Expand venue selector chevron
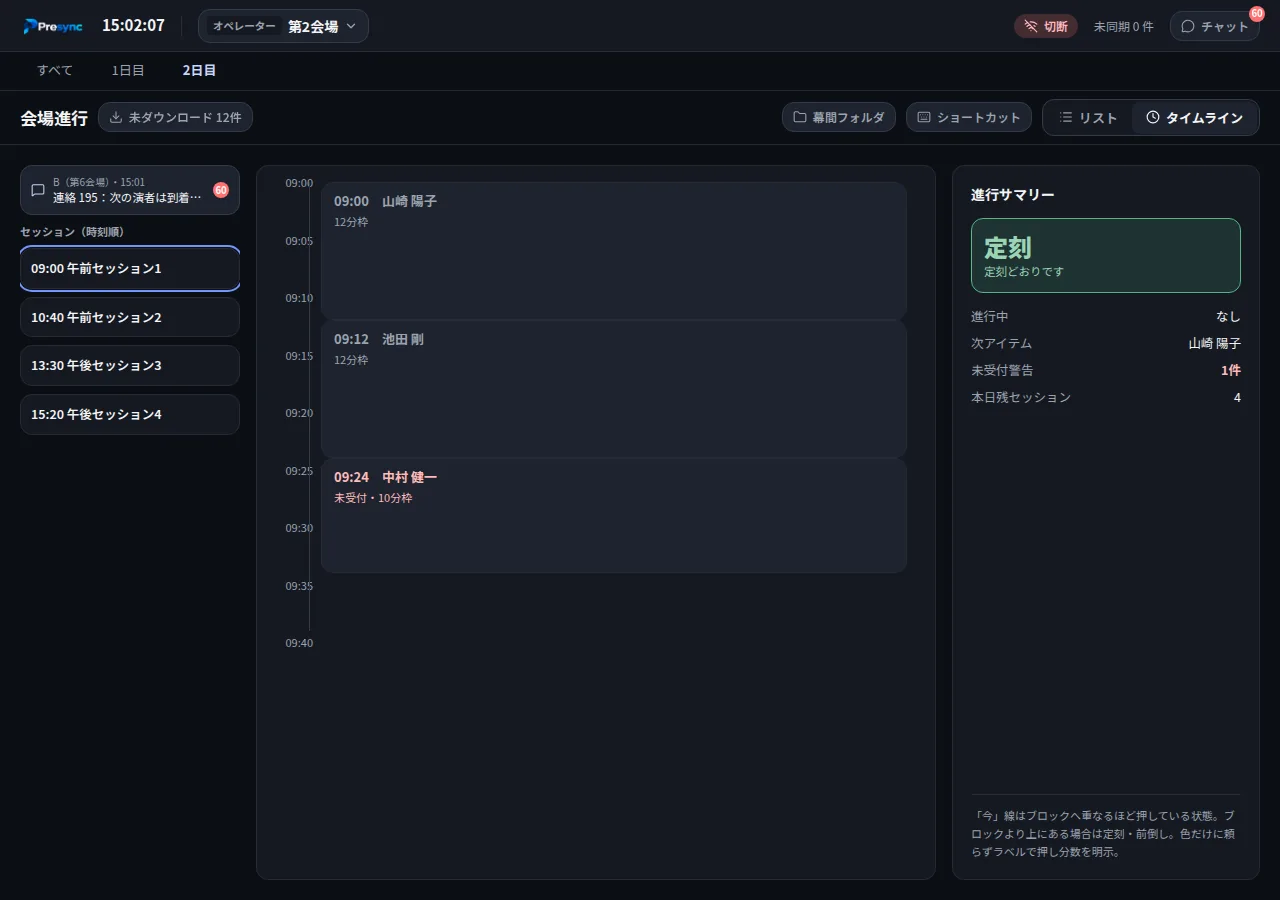The height and width of the screenshot is (900, 1280). tap(351, 26)
